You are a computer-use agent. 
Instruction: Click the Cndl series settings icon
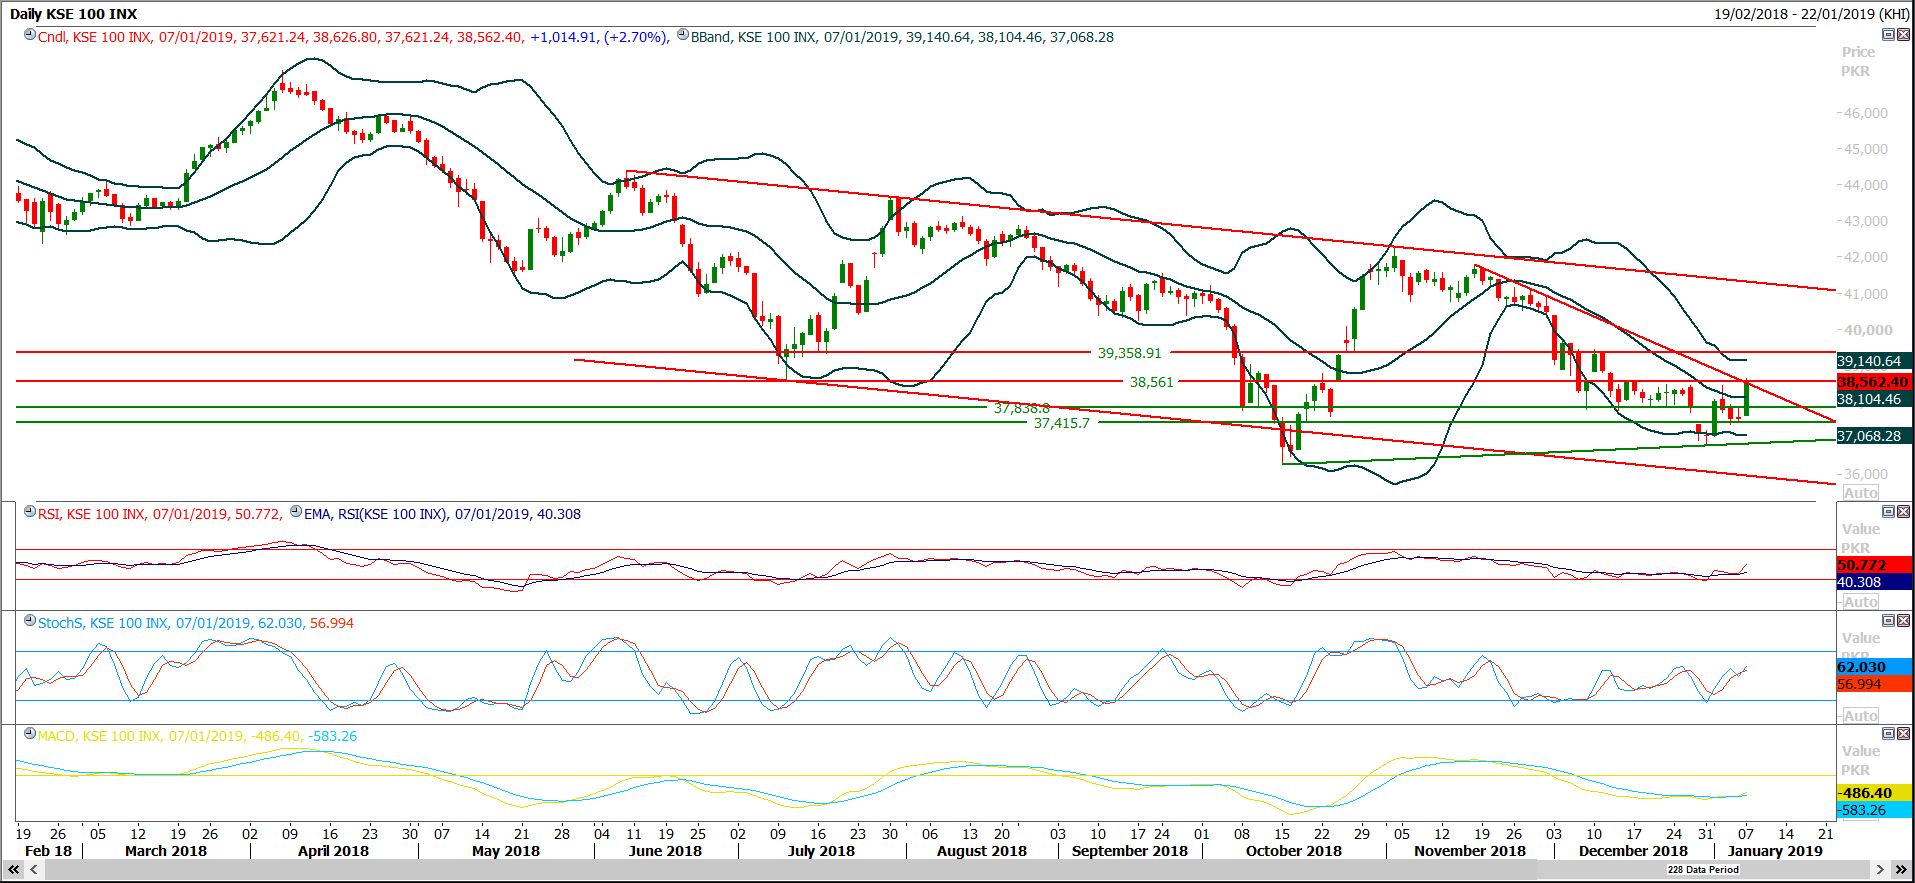30,35
